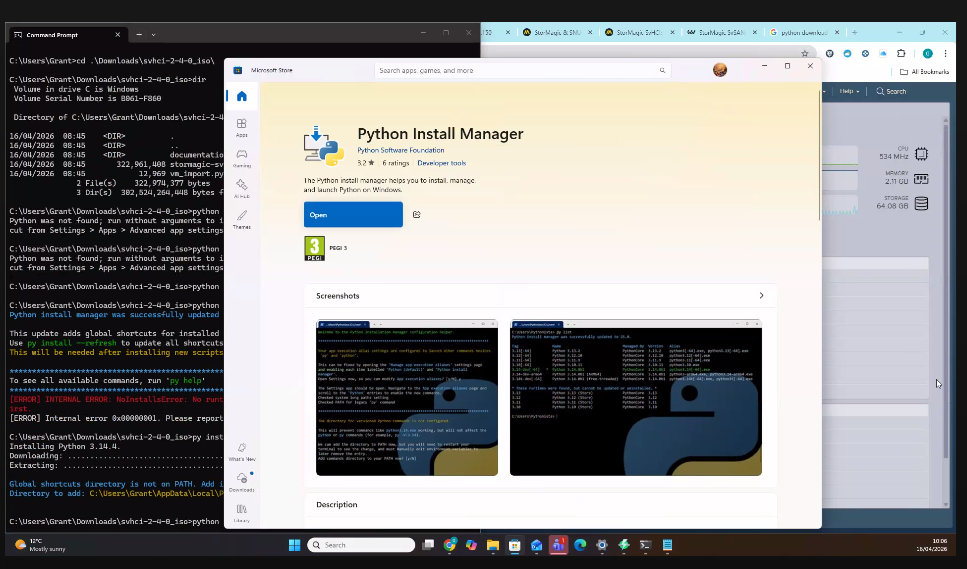Expand the Screenshots section chevron

pyautogui.click(x=761, y=296)
